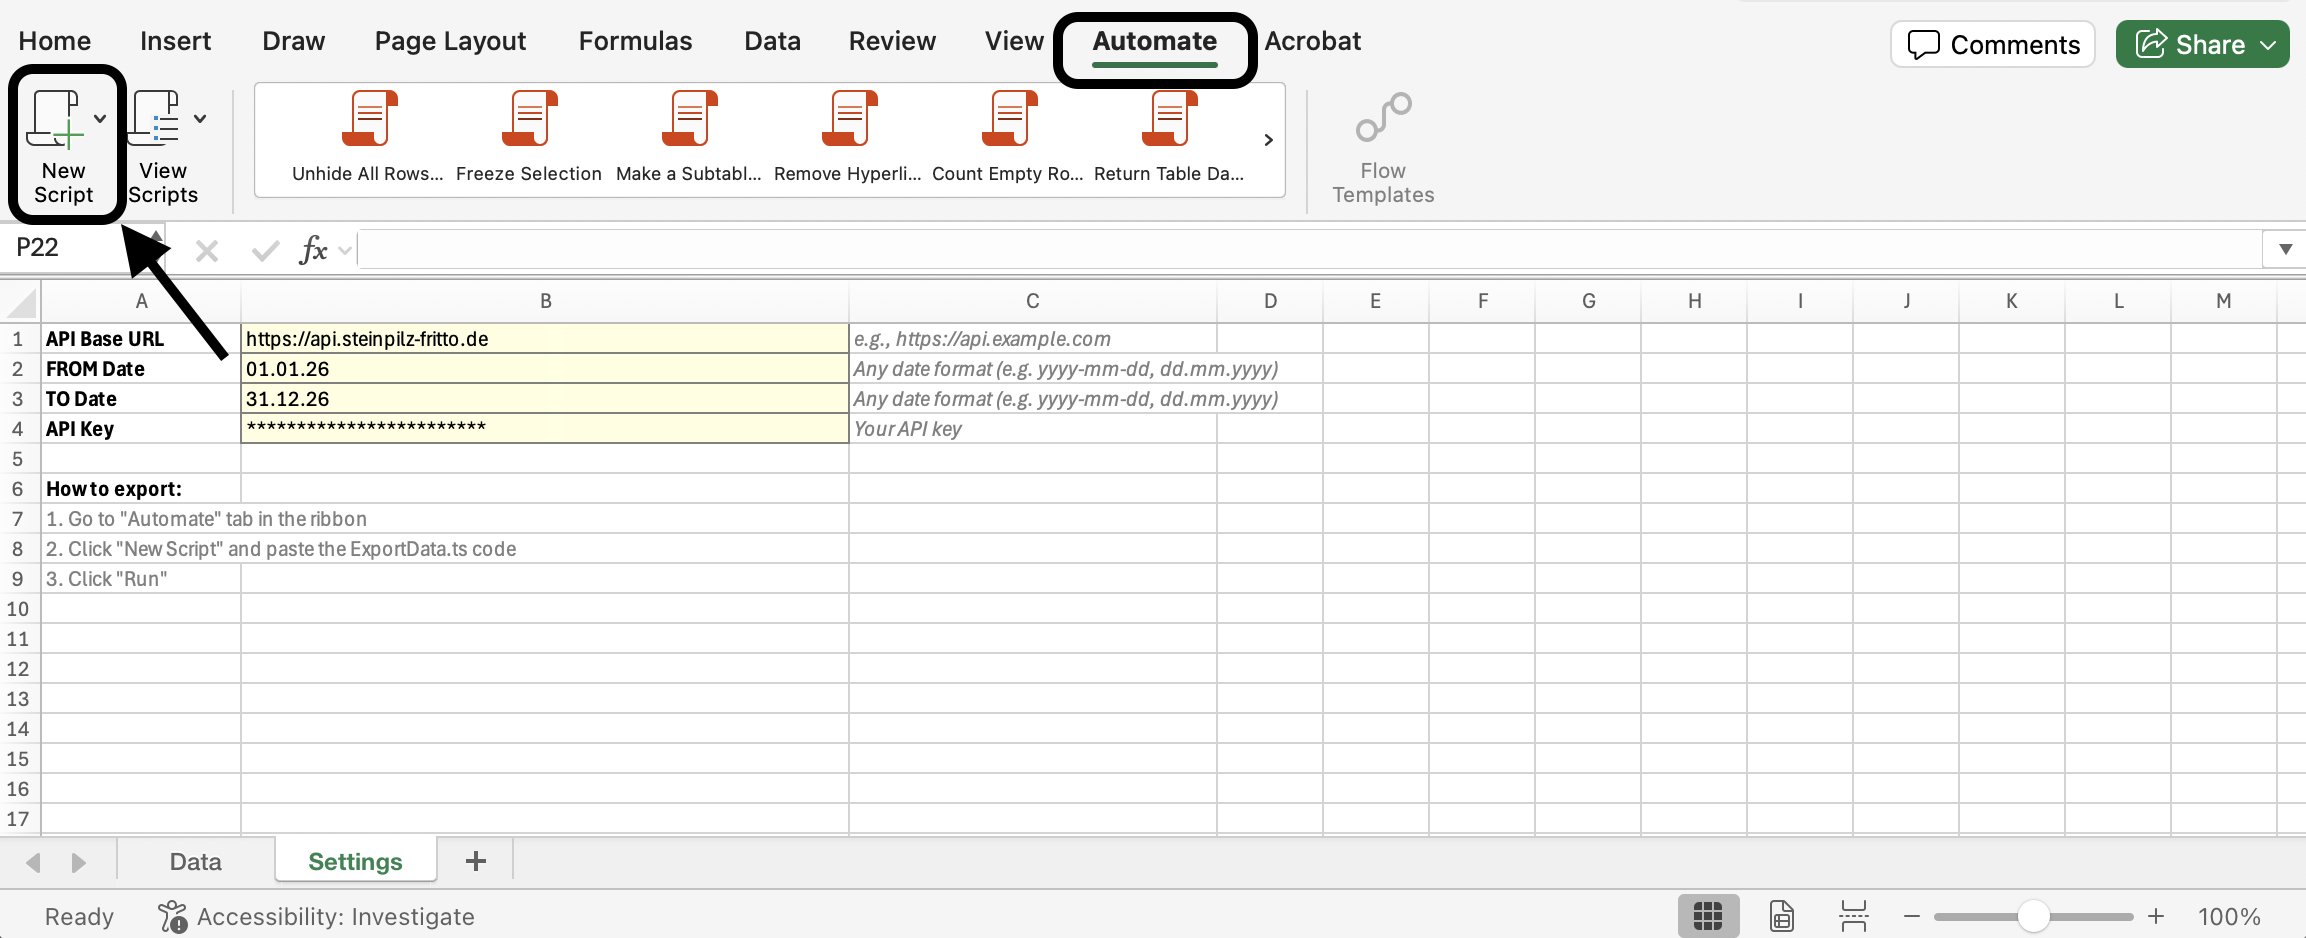Expand the script gallery chevron
2306x938 pixels.
(1268, 140)
